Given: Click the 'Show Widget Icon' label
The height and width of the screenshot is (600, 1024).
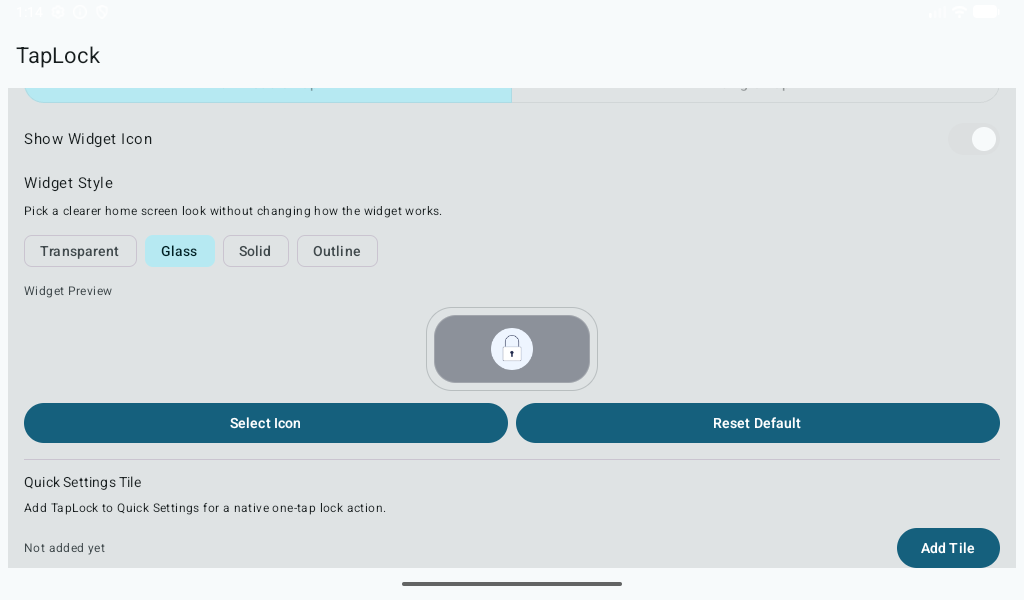Looking at the screenshot, I should (88, 139).
